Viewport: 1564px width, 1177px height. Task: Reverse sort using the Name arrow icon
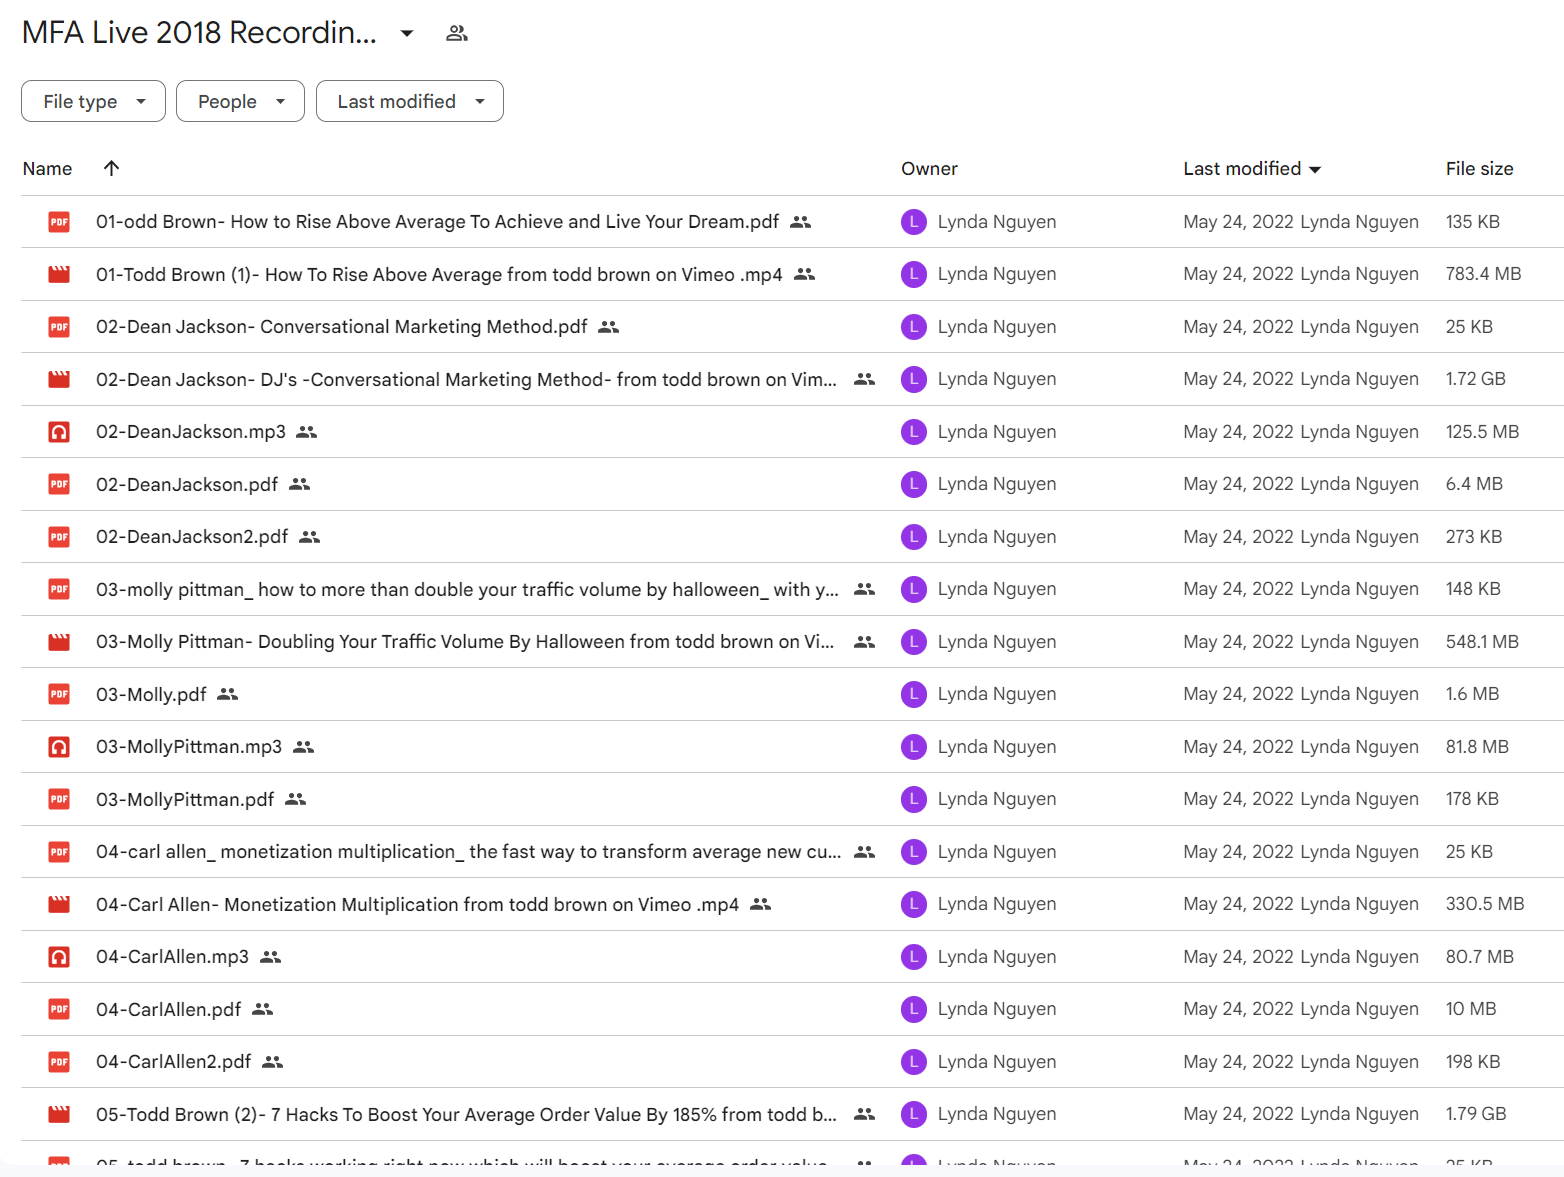(111, 168)
